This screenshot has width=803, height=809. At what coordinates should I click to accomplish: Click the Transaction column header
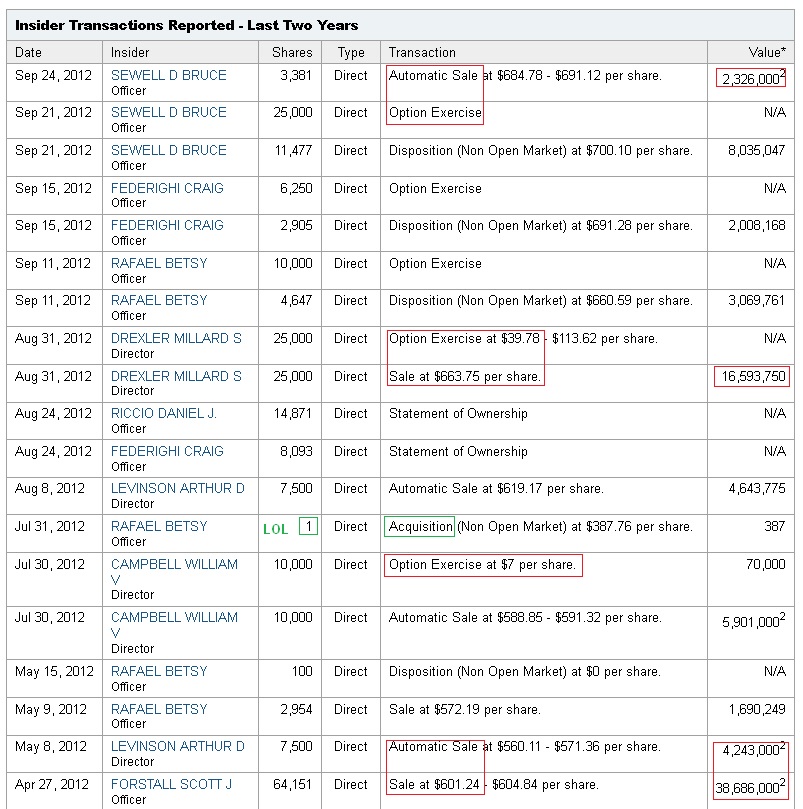click(x=422, y=52)
